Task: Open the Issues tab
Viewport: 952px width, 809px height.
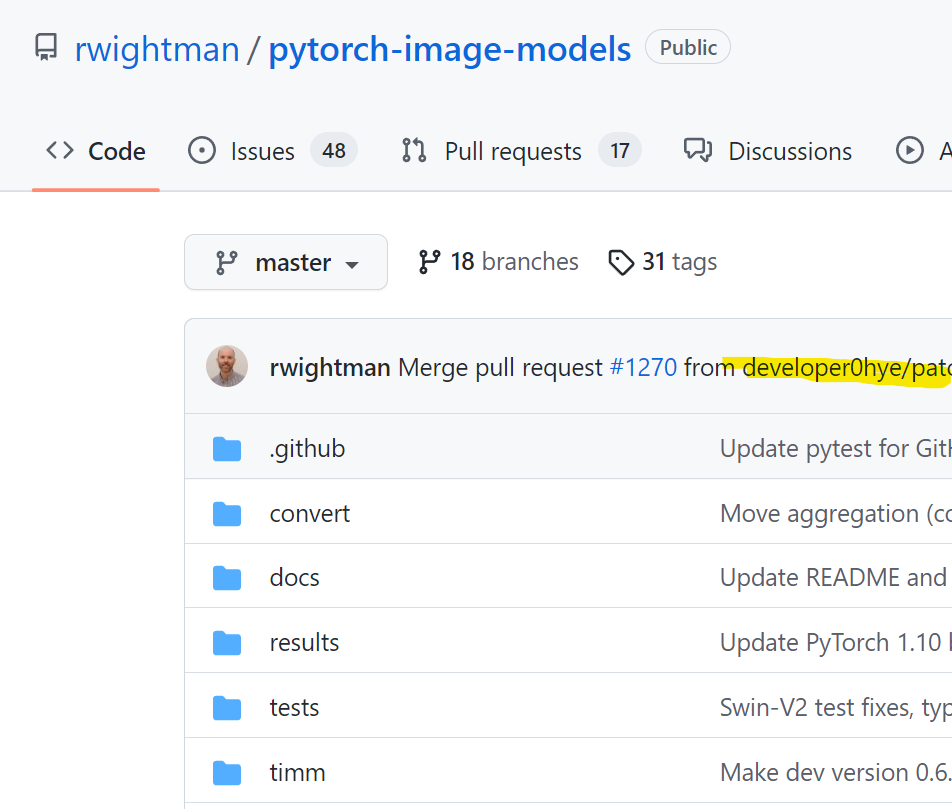Action: click(272, 151)
